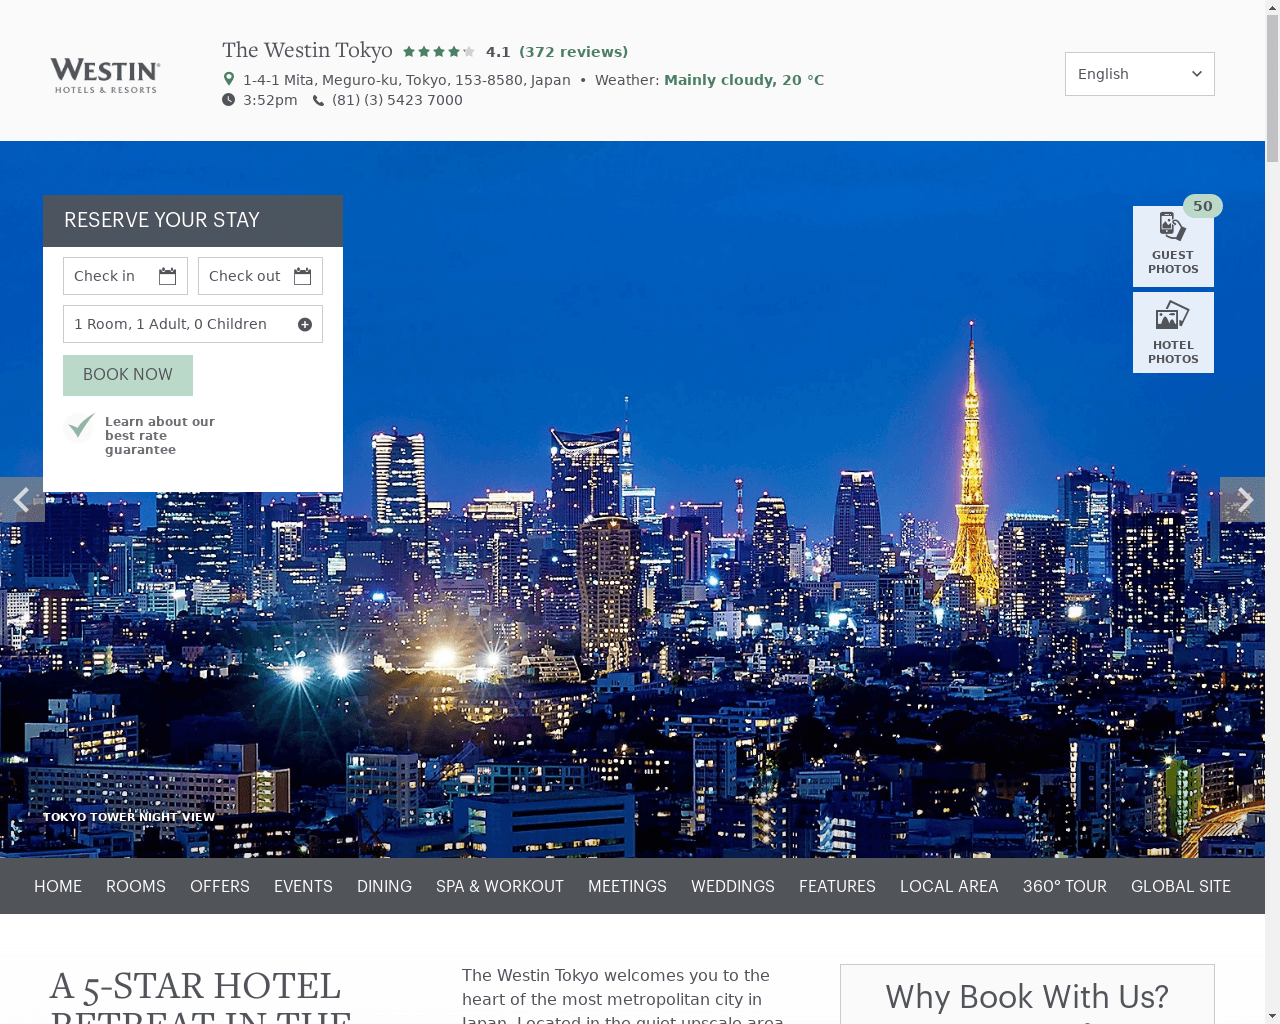
Task: Open the ROOMS menu item
Action: (x=136, y=886)
